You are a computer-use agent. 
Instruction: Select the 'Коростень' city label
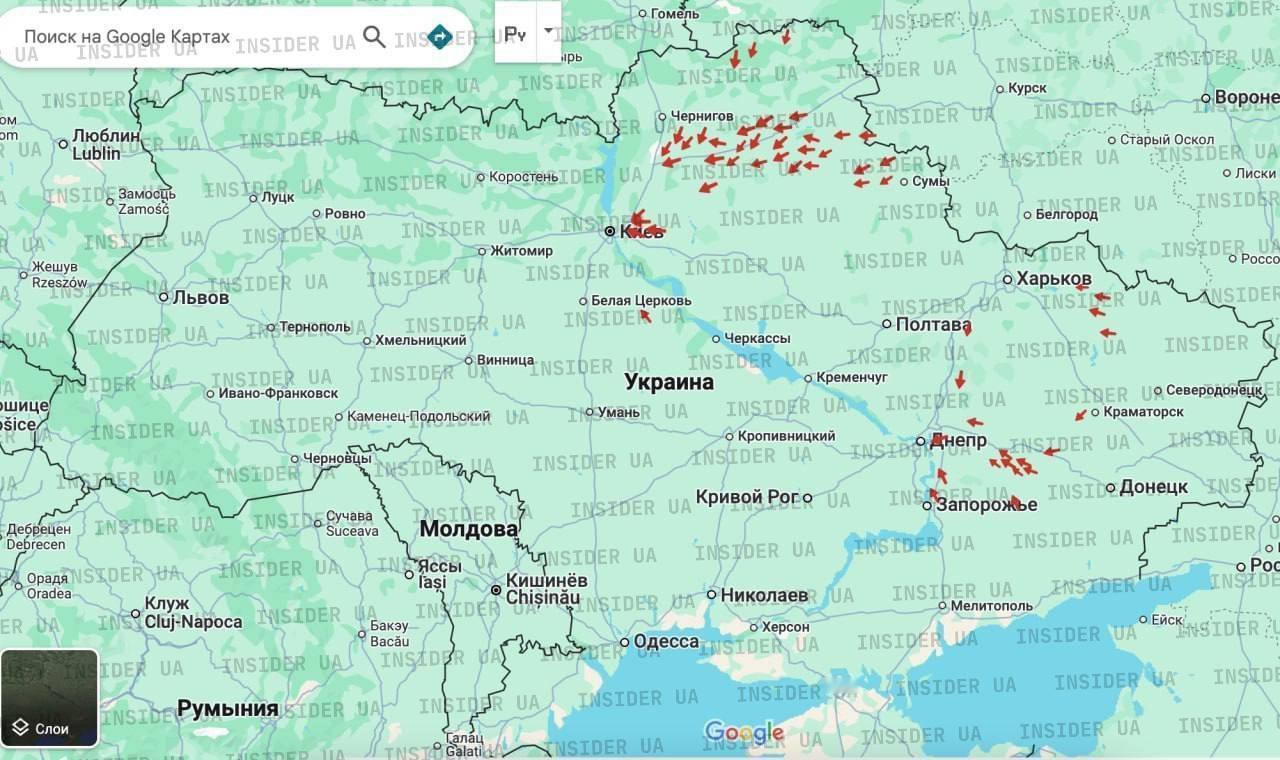point(524,177)
